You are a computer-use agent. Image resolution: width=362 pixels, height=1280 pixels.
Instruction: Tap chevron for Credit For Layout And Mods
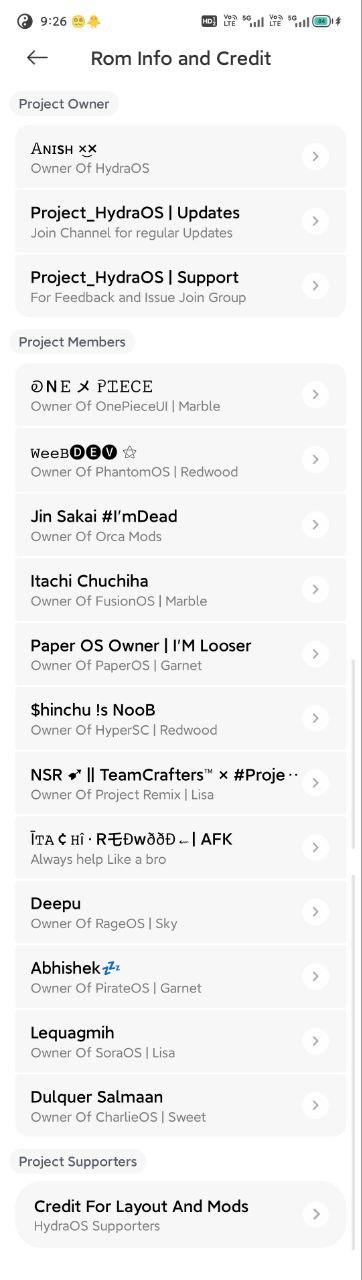tap(315, 1214)
